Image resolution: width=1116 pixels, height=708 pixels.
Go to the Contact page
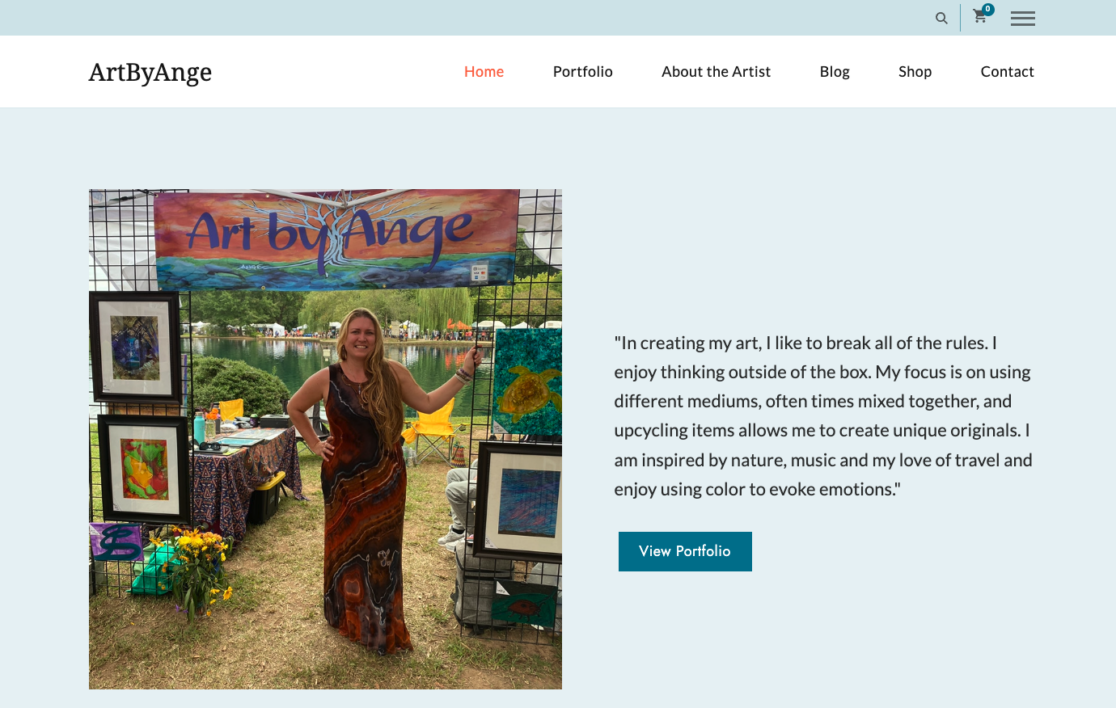point(1007,72)
